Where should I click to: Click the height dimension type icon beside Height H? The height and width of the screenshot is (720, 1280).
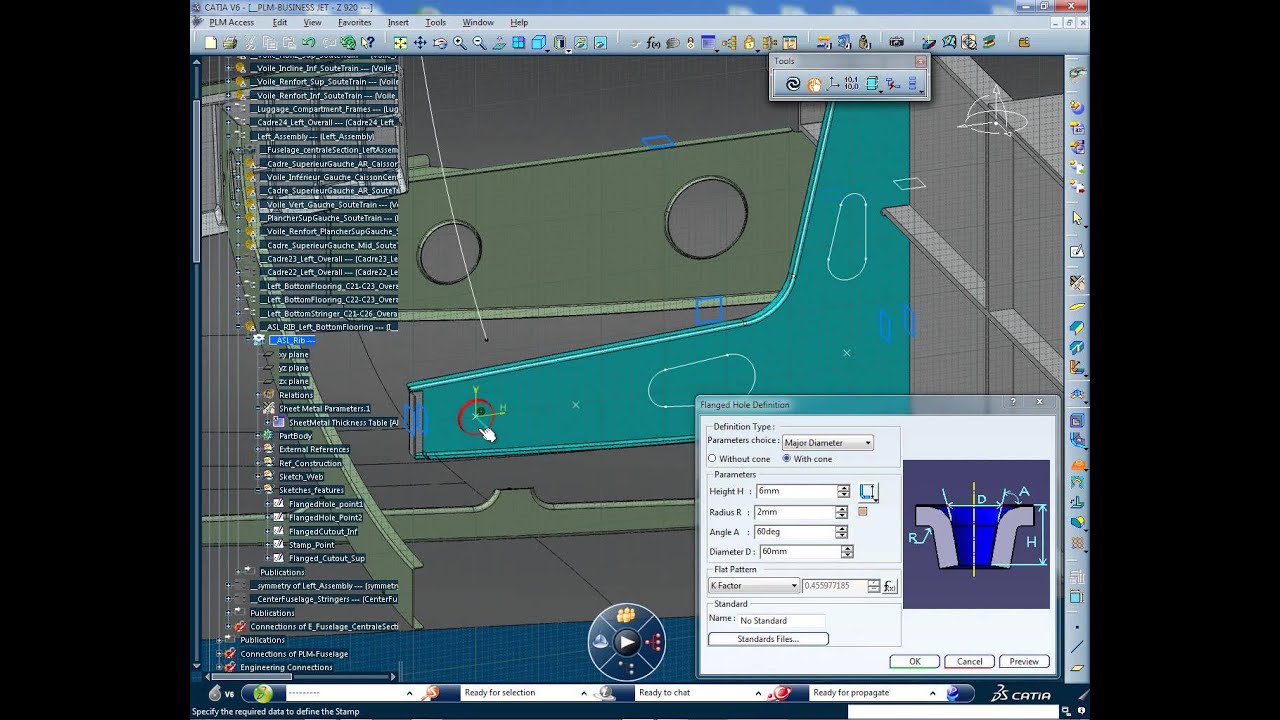click(868, 492)
